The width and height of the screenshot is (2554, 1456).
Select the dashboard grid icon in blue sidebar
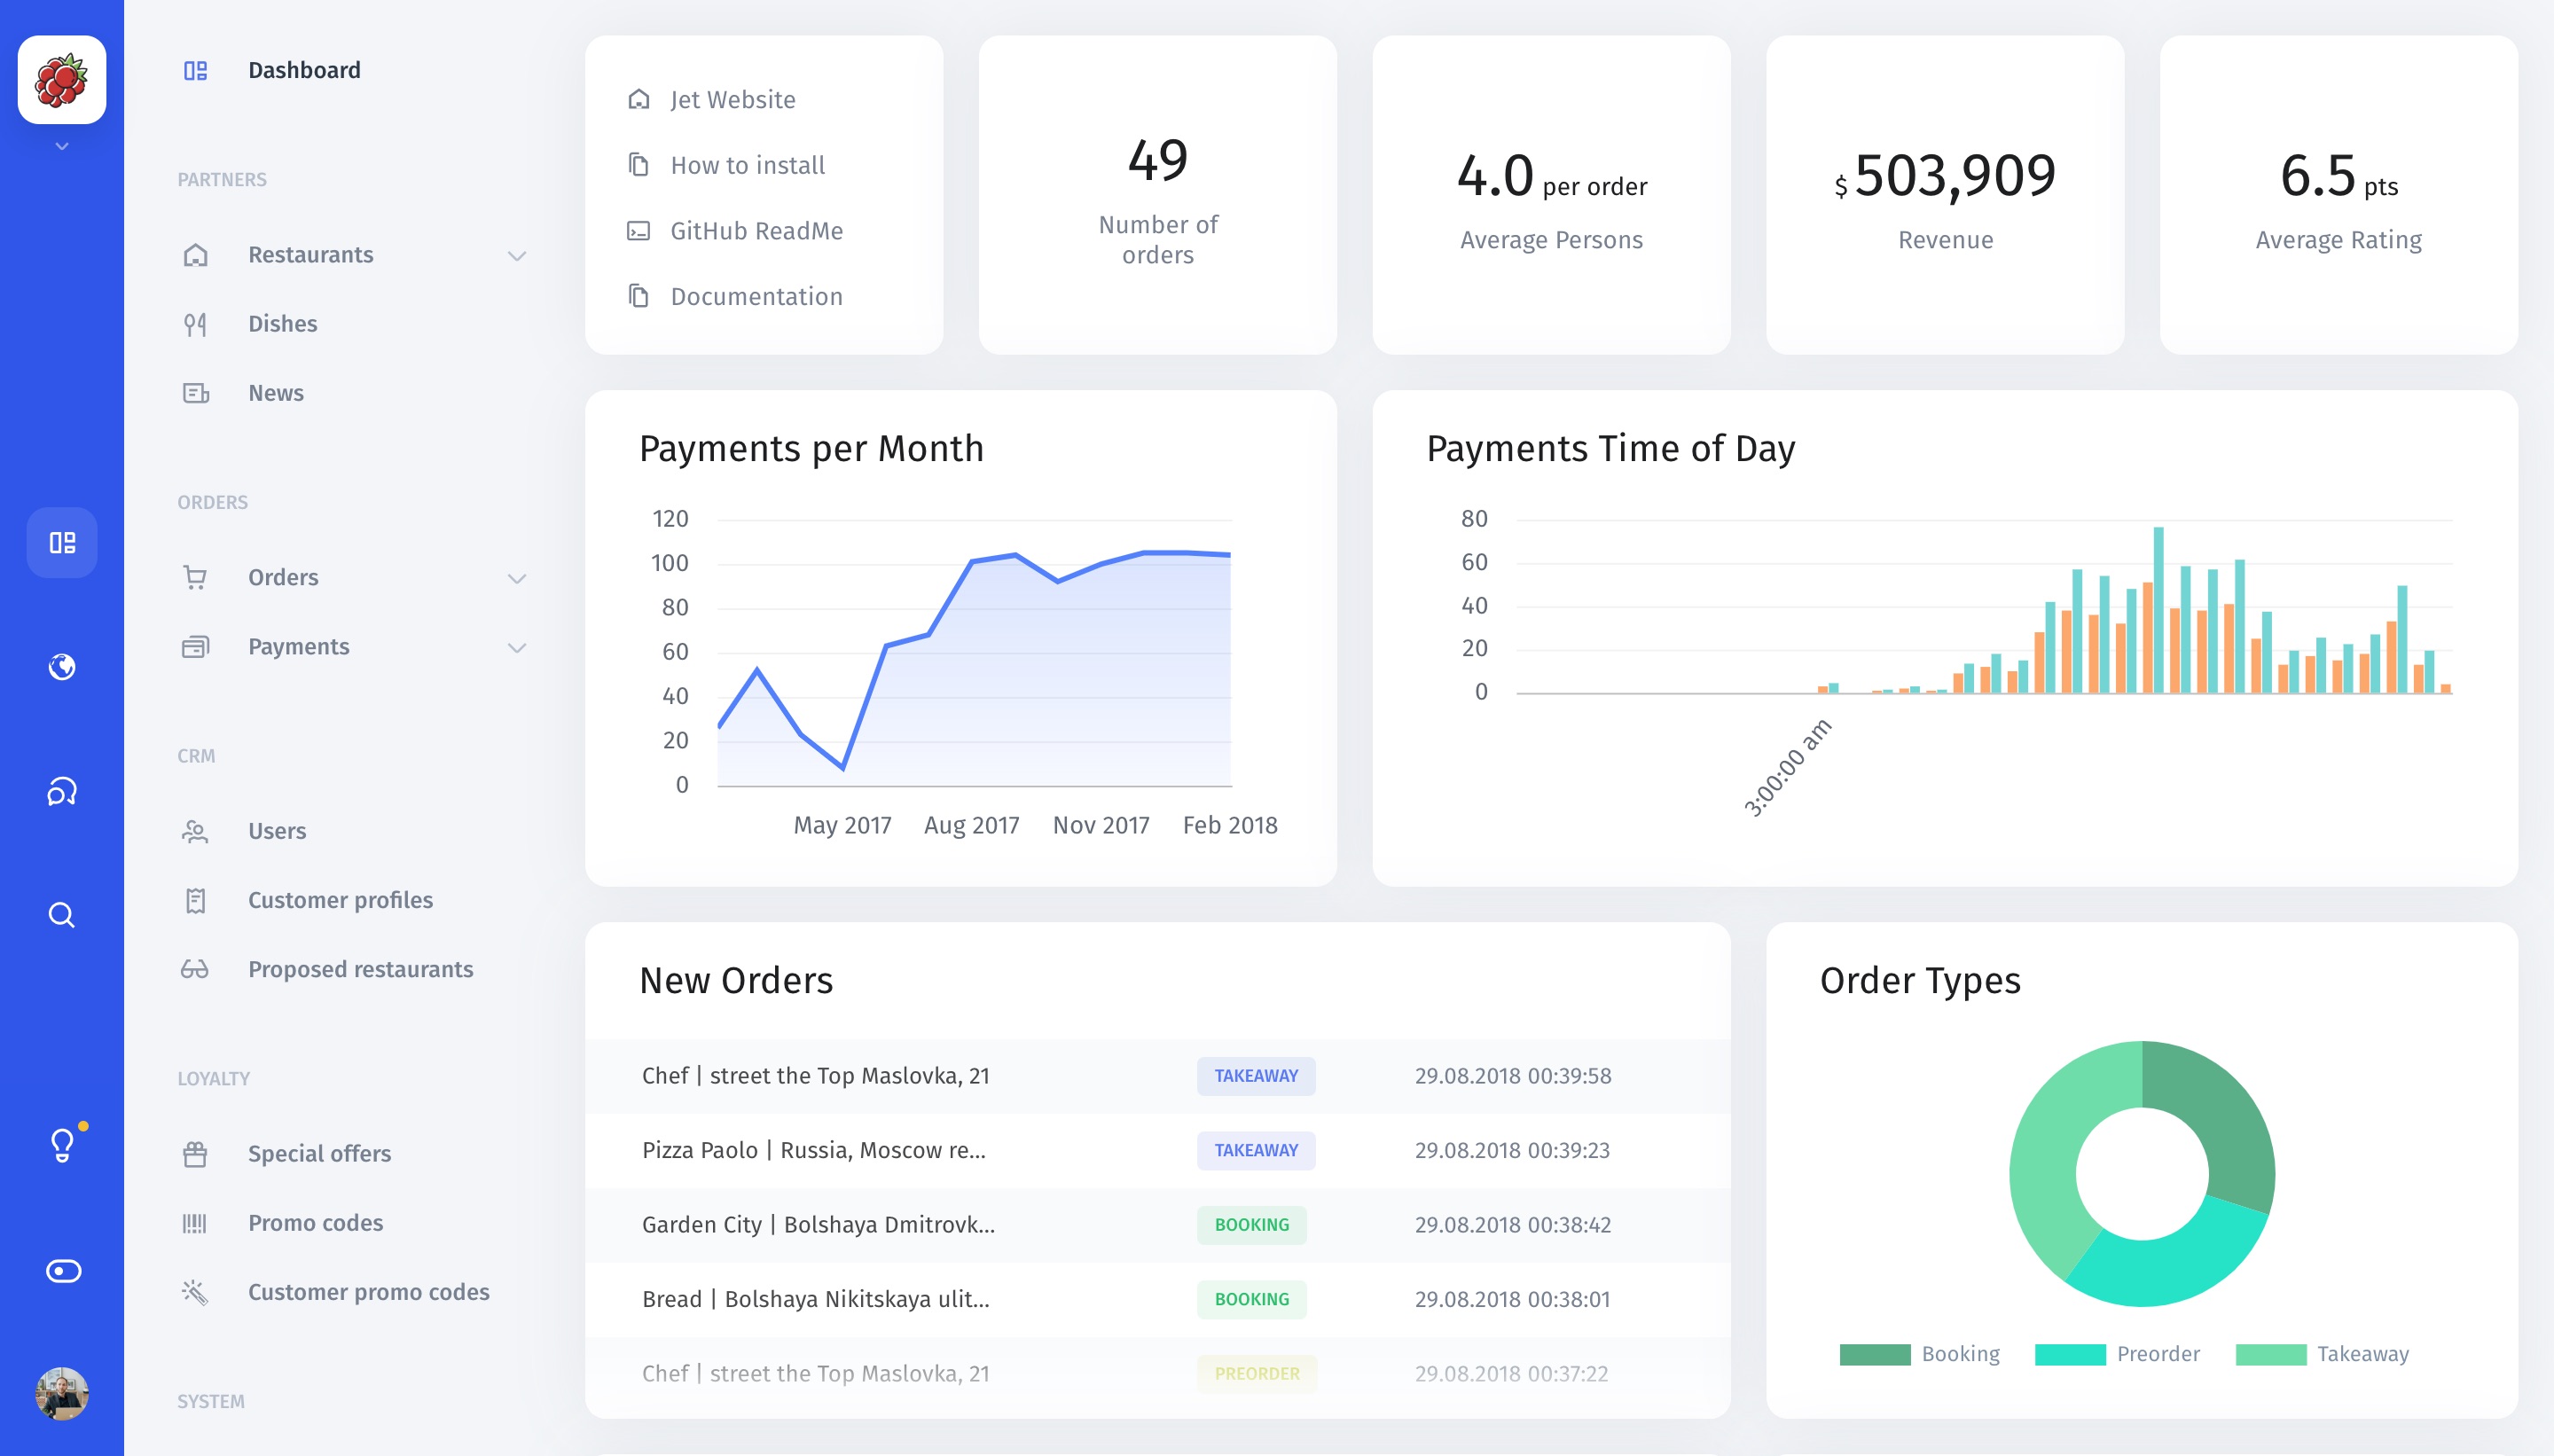click(62, 543)
